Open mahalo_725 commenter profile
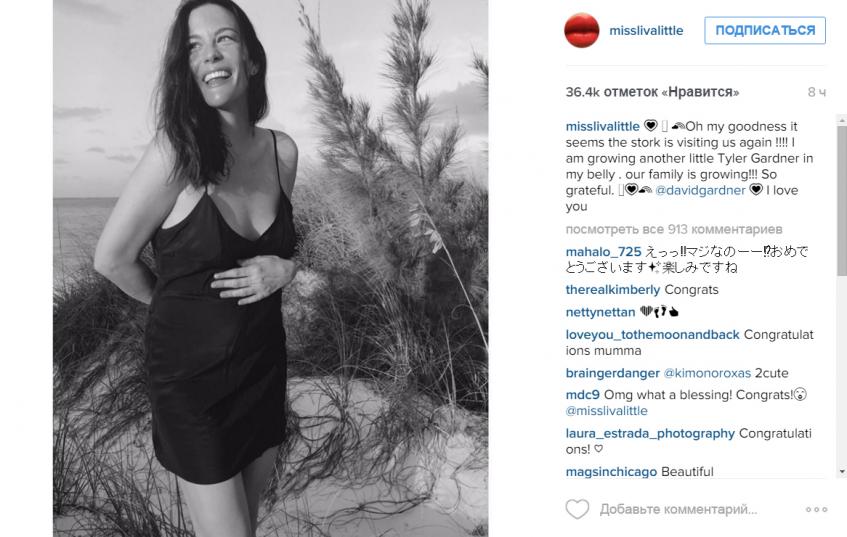This screenshot has width=847, height=537. (603, 252)
